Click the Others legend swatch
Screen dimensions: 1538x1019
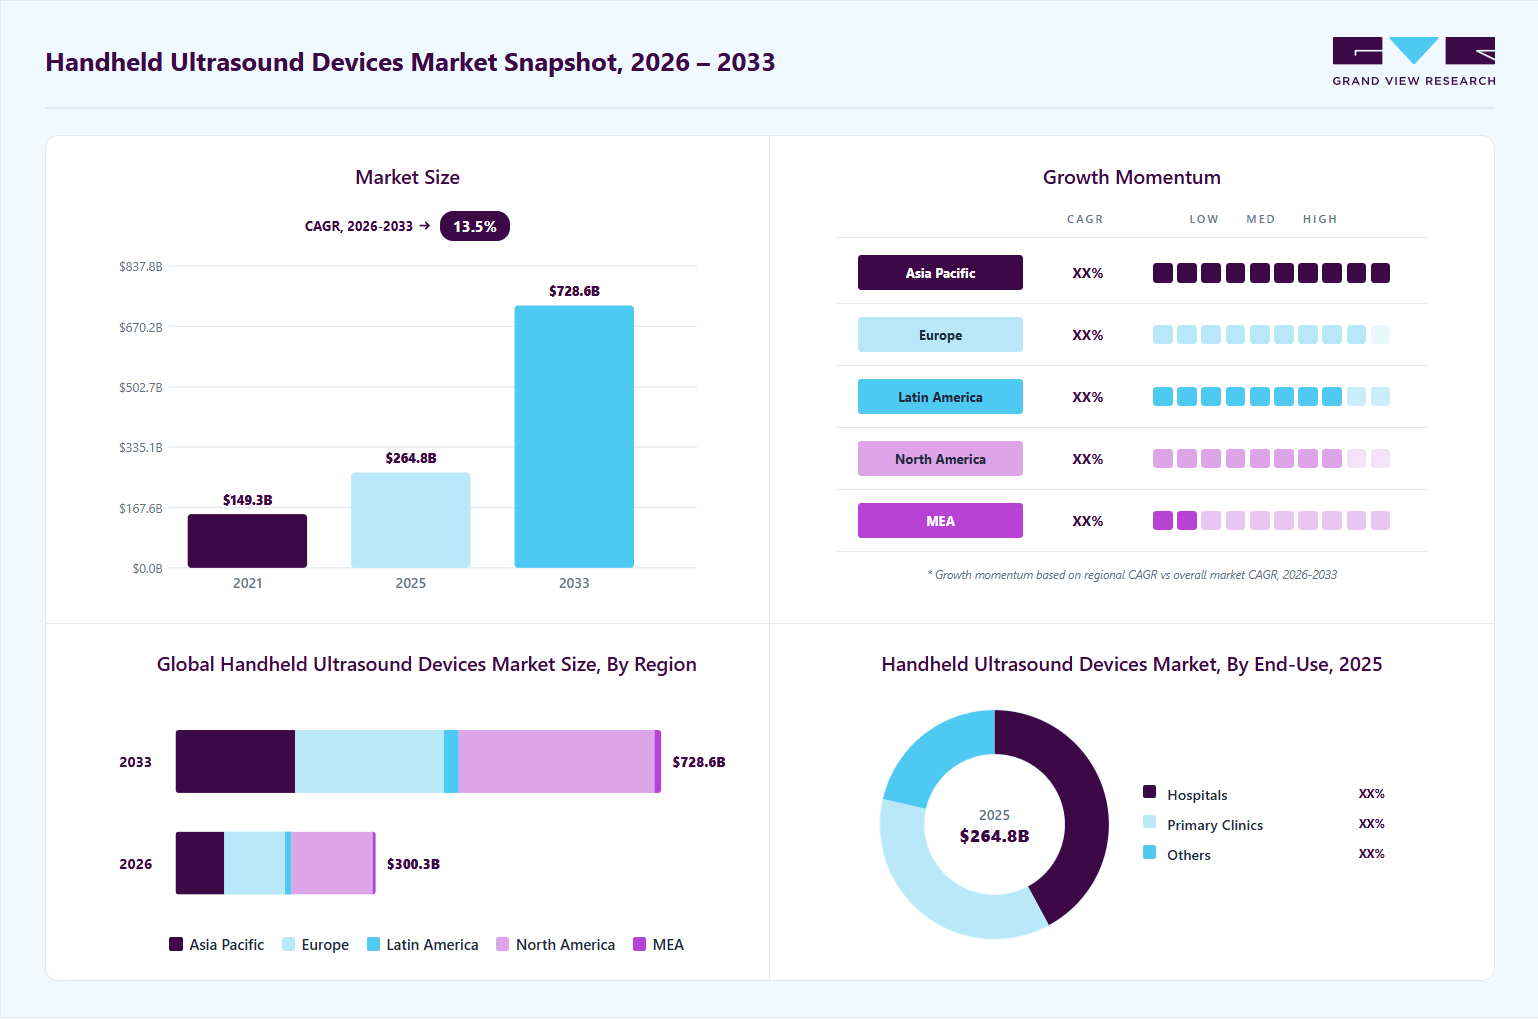coord(1150,852)
